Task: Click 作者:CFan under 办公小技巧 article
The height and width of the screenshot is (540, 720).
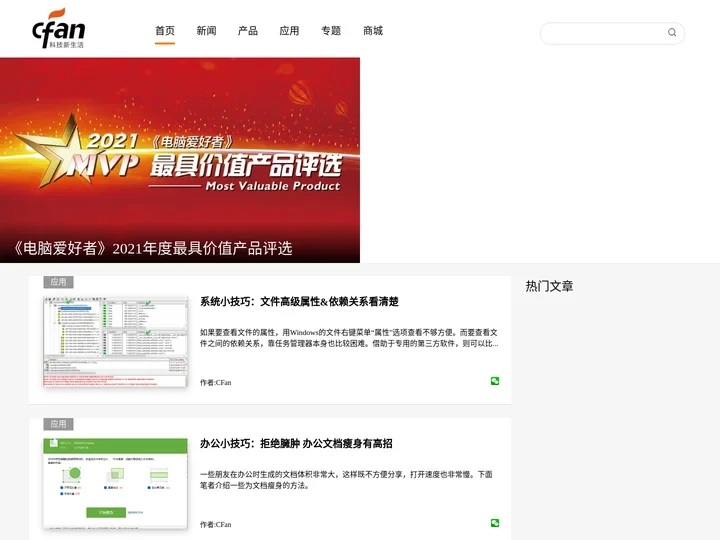Action: pyautogui.click(x=215, y=524)
